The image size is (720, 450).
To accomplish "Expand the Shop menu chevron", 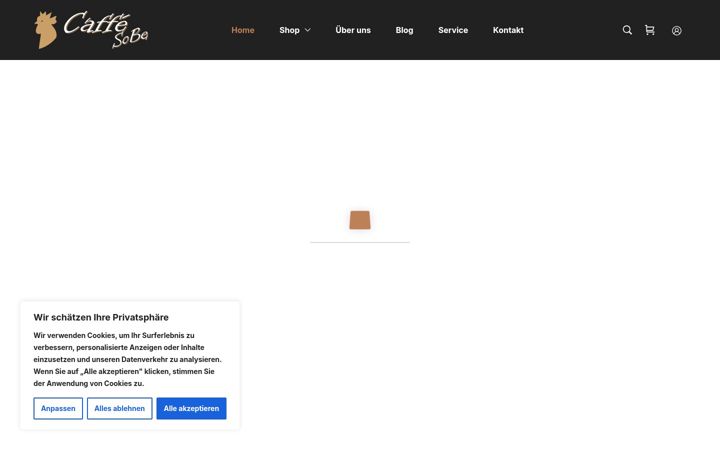I will 308,30.
